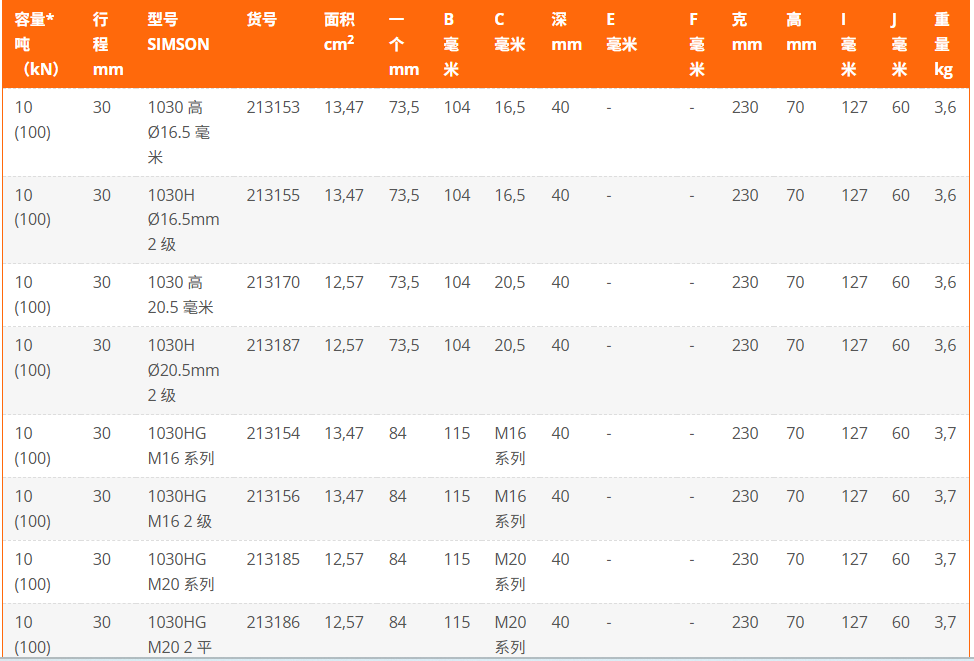Select article number 213156
The width and height of the screenshot is (974, 661).
(273, 496)
